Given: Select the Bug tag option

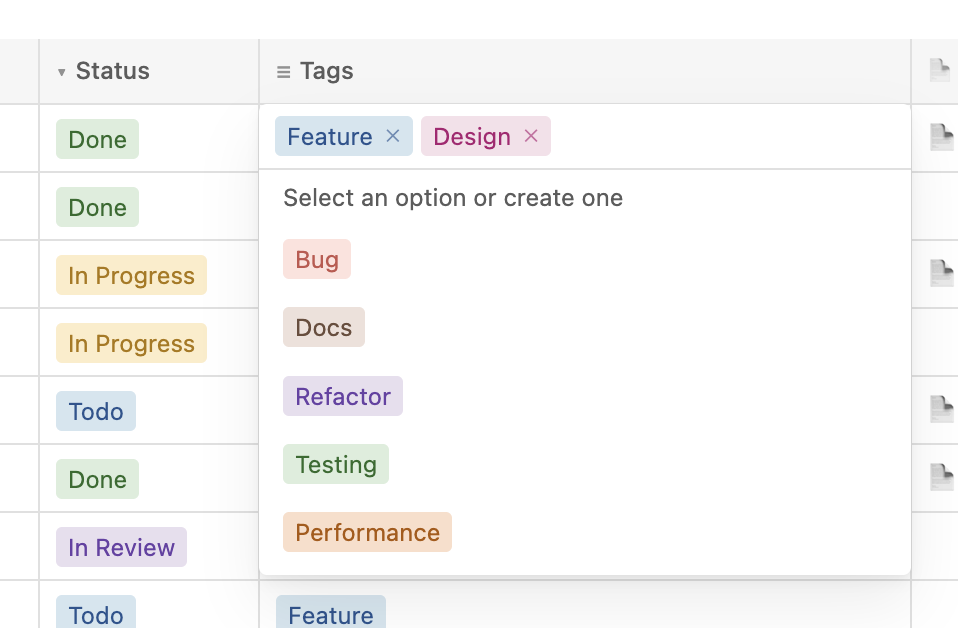Looking at the screenshot, I should click(317, 260).
